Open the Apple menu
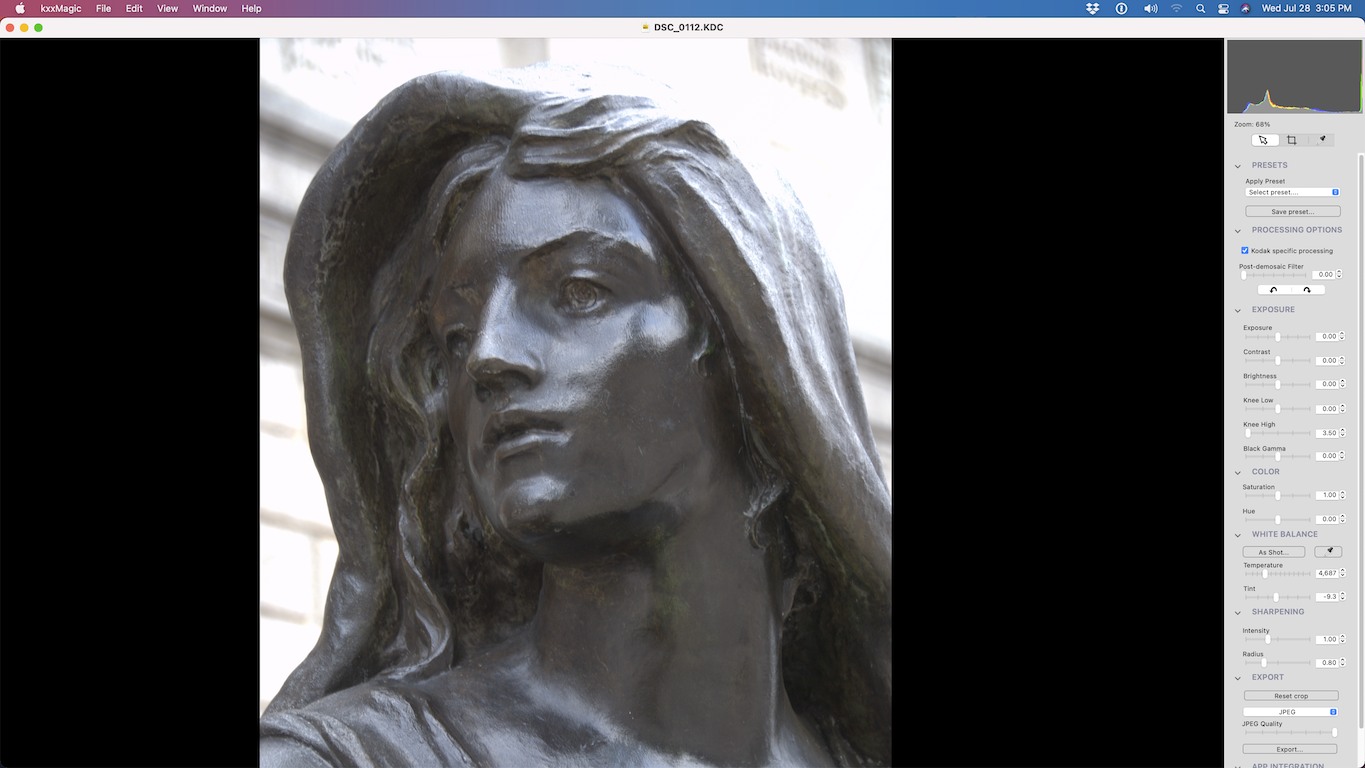Viewport: 1365px width, 768px height. pyautogui.click(x=19, y=8)
